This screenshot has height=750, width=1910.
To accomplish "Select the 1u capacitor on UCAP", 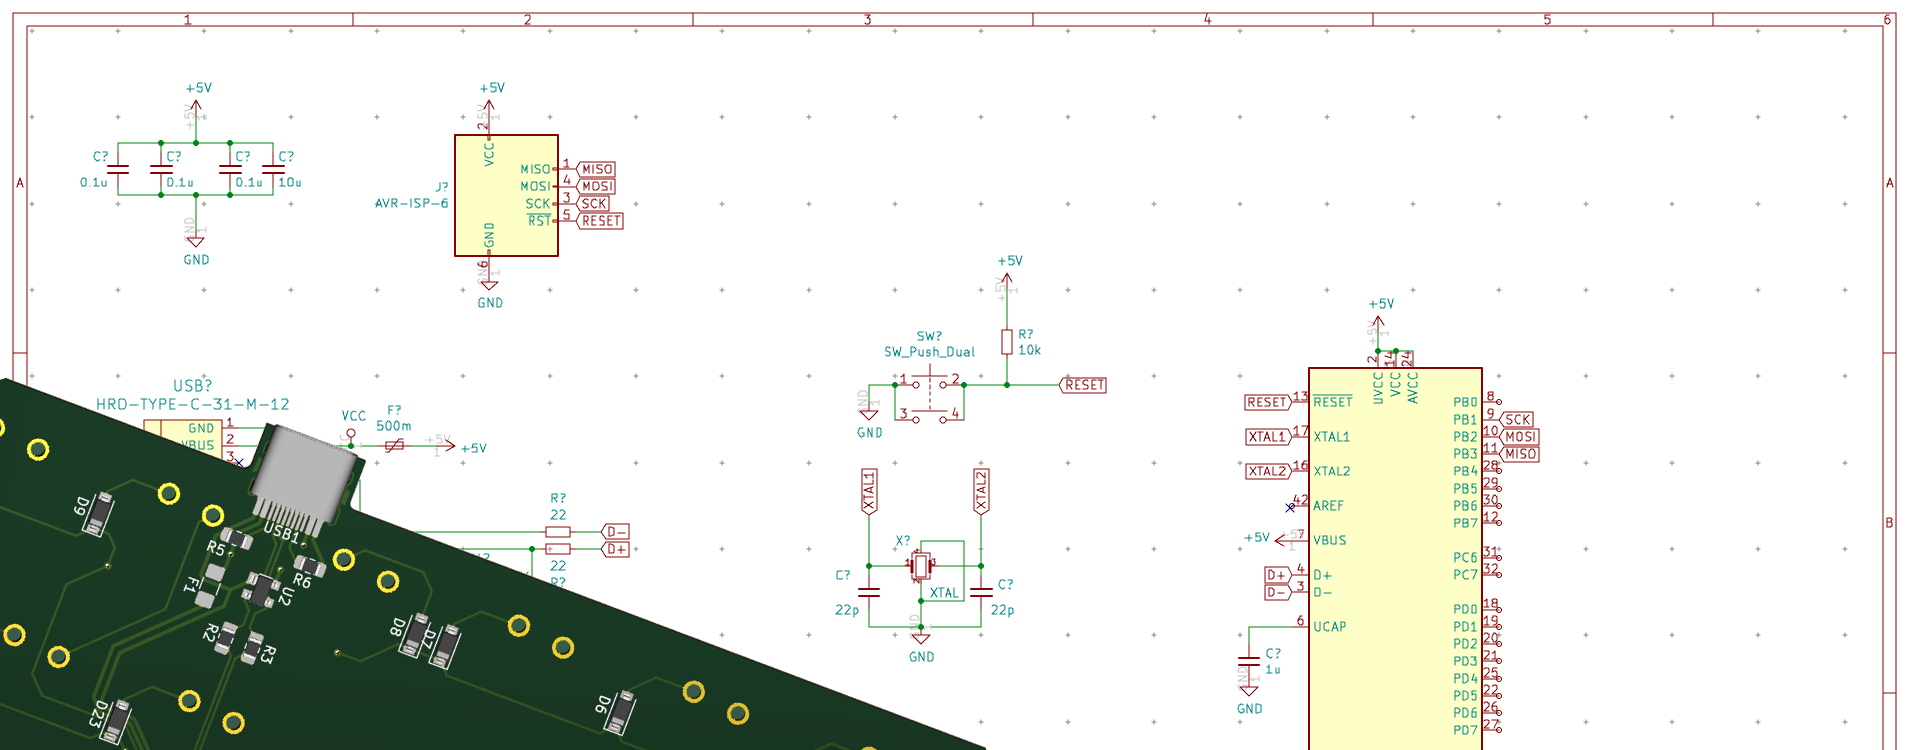I will pos(1249,660).
